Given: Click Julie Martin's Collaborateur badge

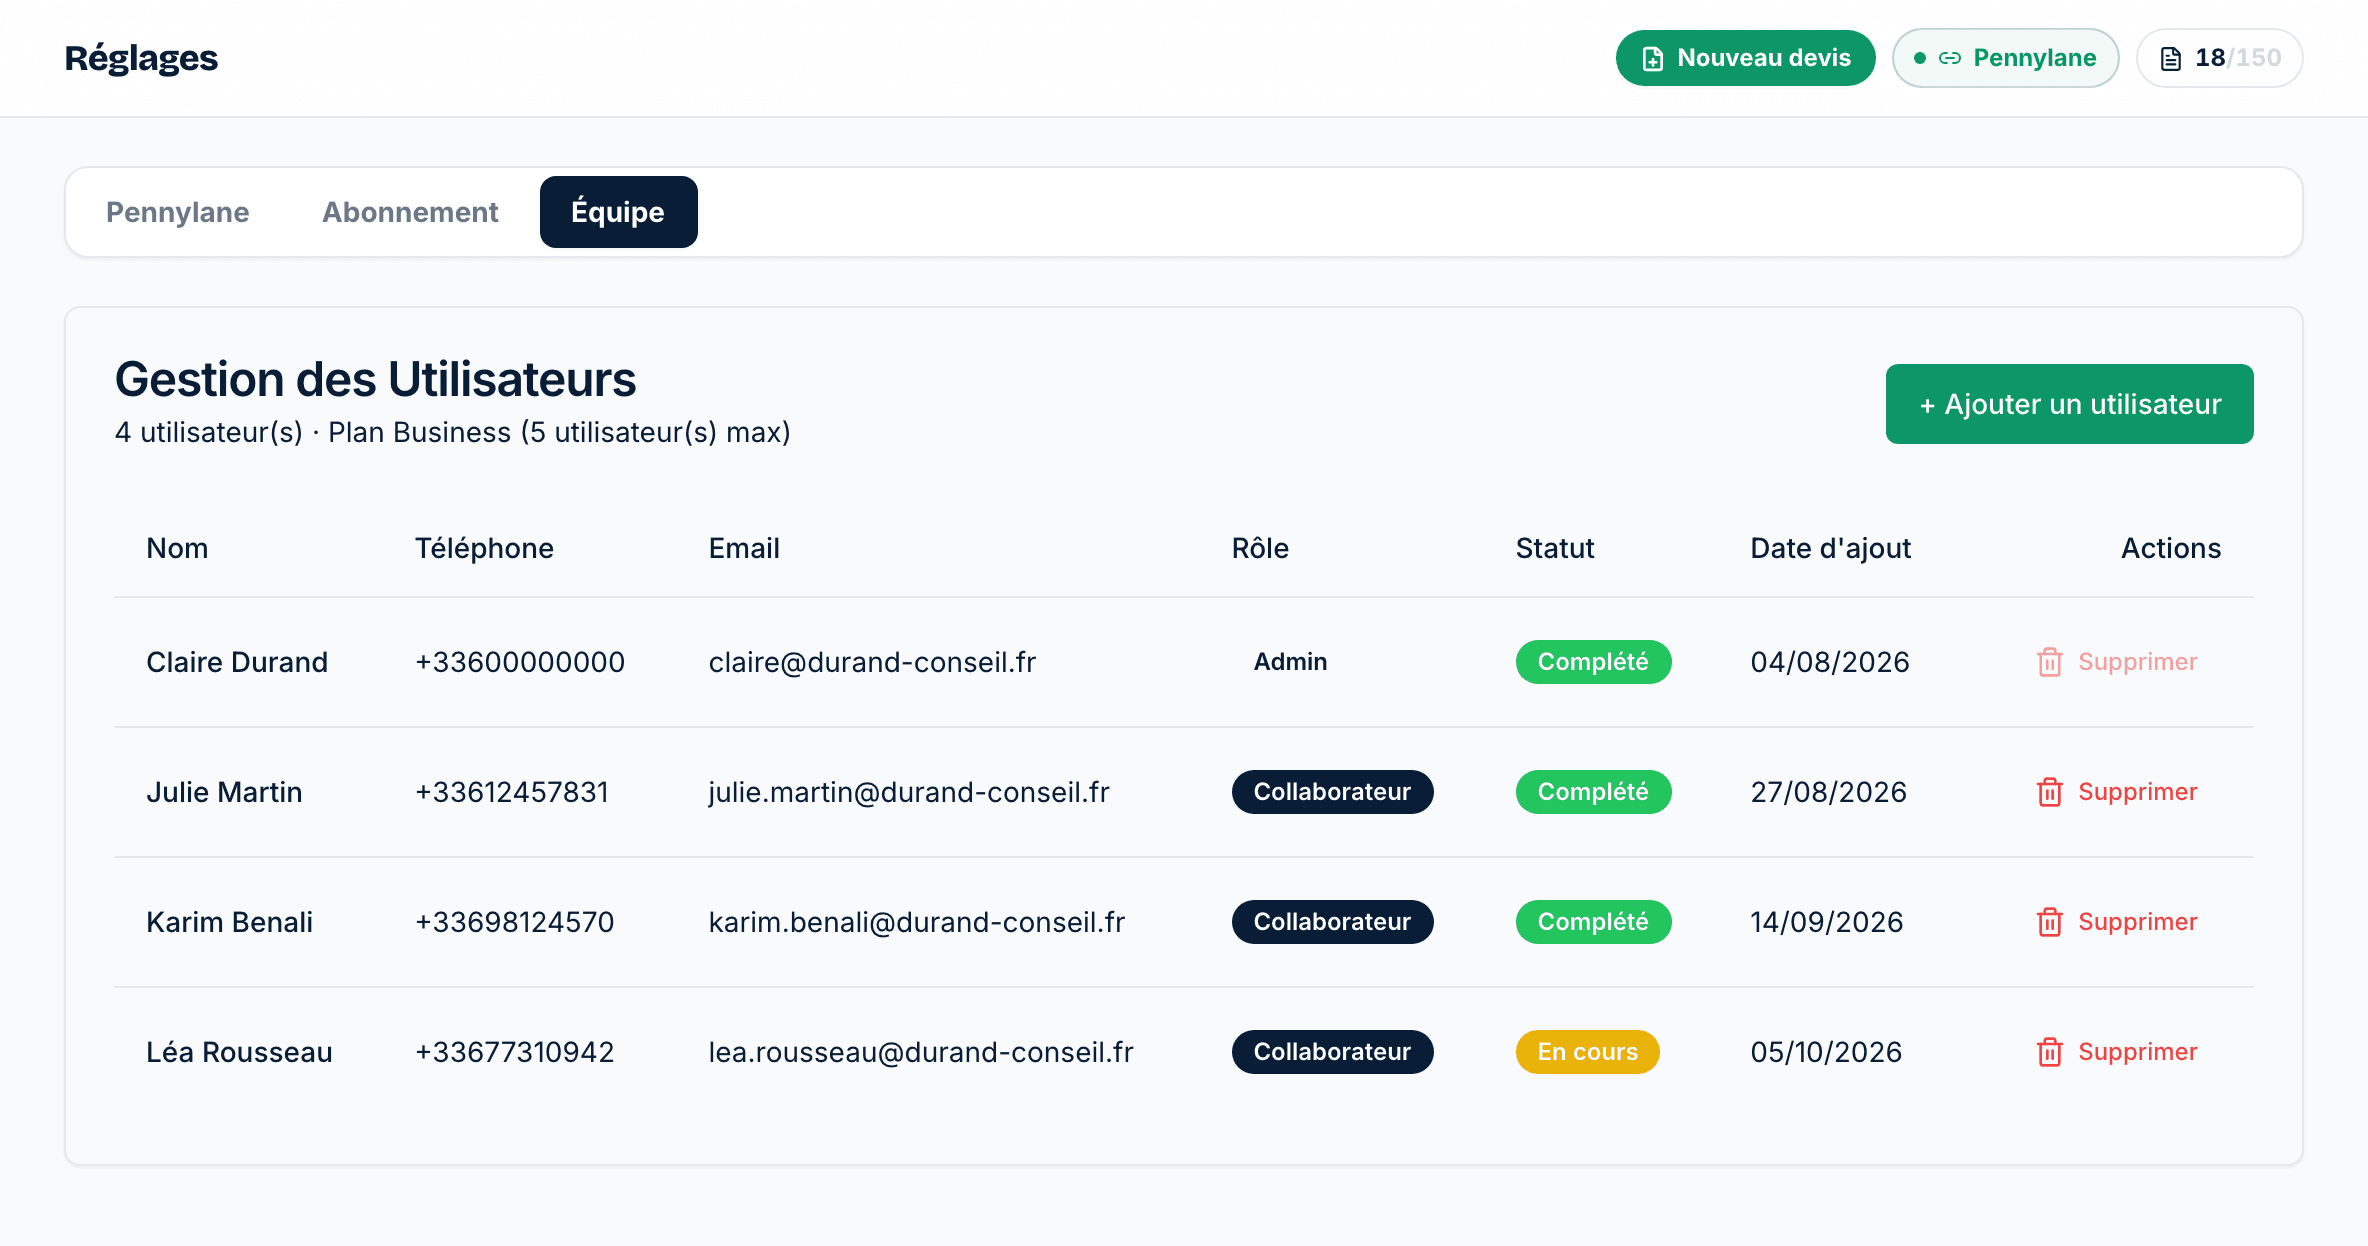Looking at the screenshot, I should tap(1333, 792).
